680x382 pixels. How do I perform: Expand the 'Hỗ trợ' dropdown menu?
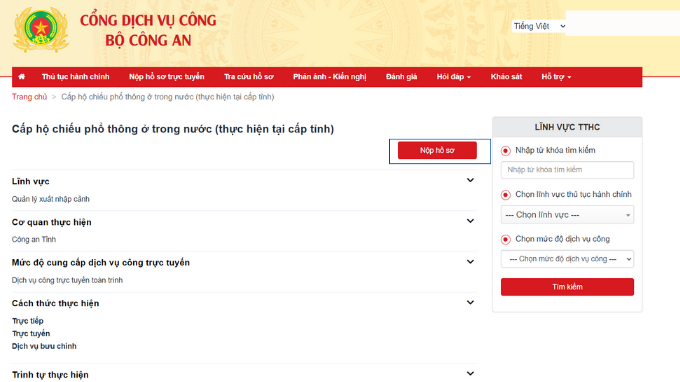pos(556,77)
